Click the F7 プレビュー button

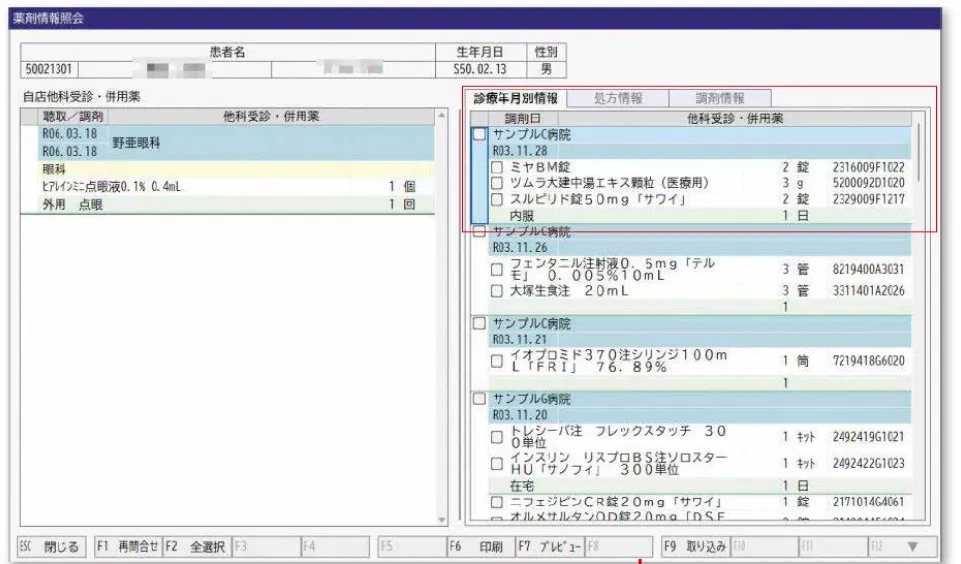click(549, 546)
